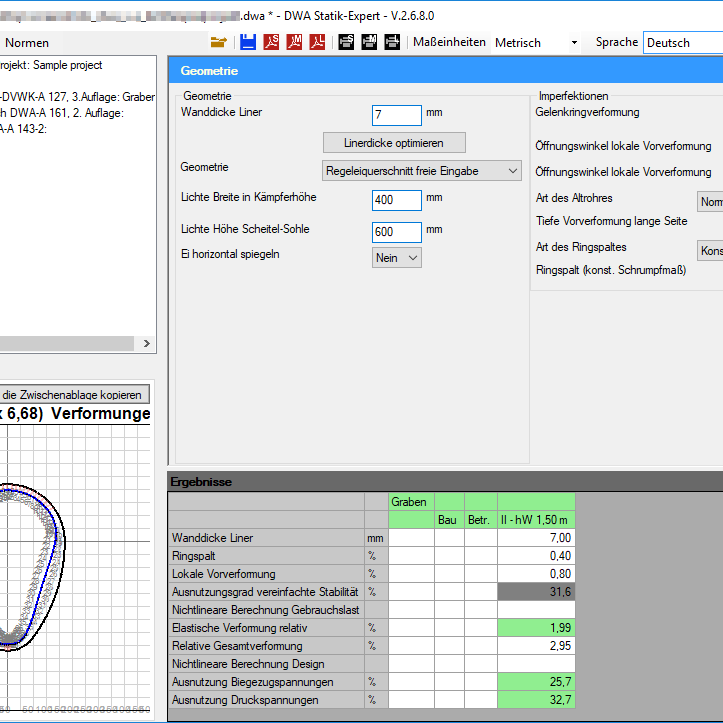This screenshot has height=723, width=723.
Task: Export medium PDF report (M icon)
Action: point(295,42)
